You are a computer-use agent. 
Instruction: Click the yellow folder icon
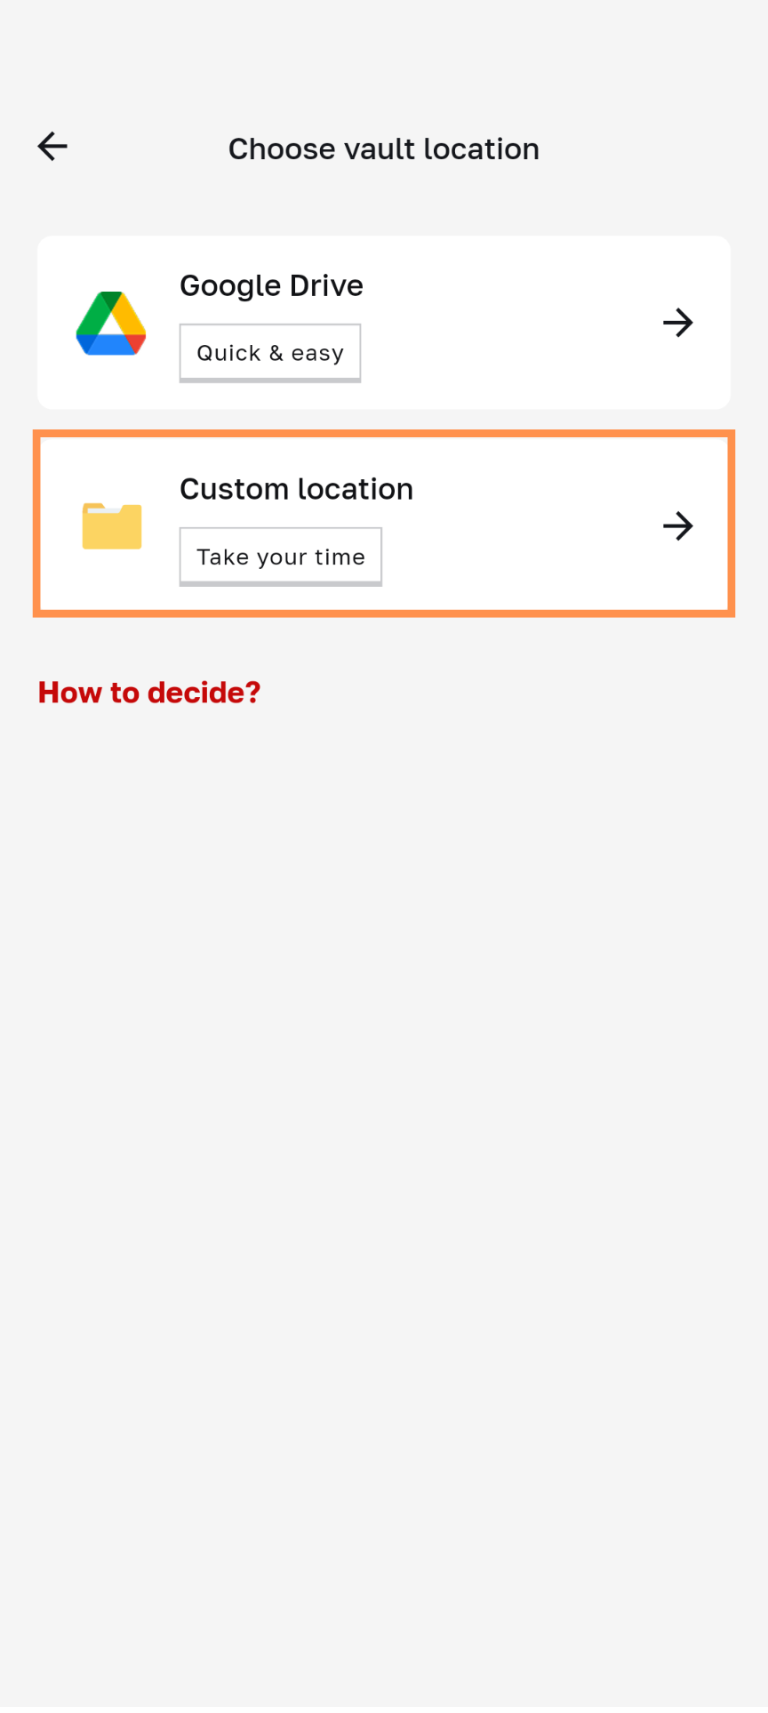[111, 526]
